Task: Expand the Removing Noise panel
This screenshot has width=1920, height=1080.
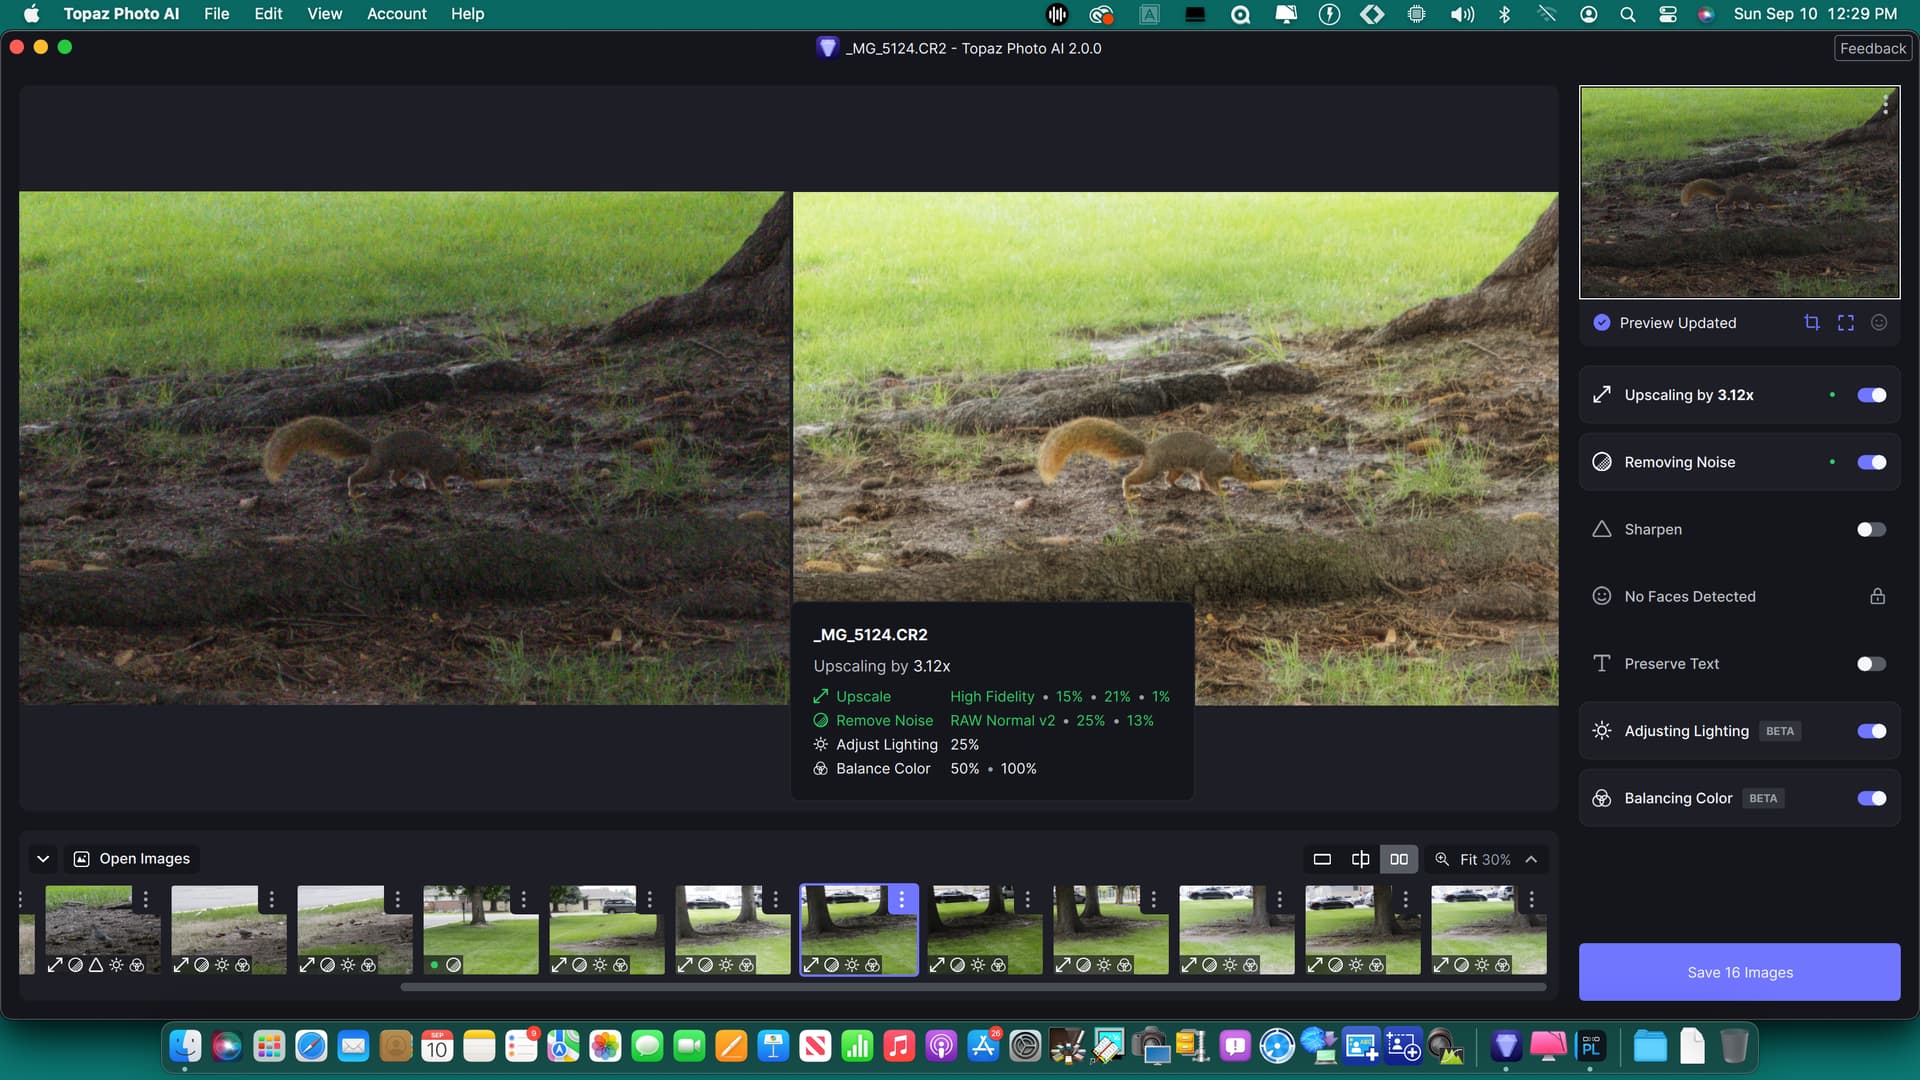Action: [x=1680, y=462]
